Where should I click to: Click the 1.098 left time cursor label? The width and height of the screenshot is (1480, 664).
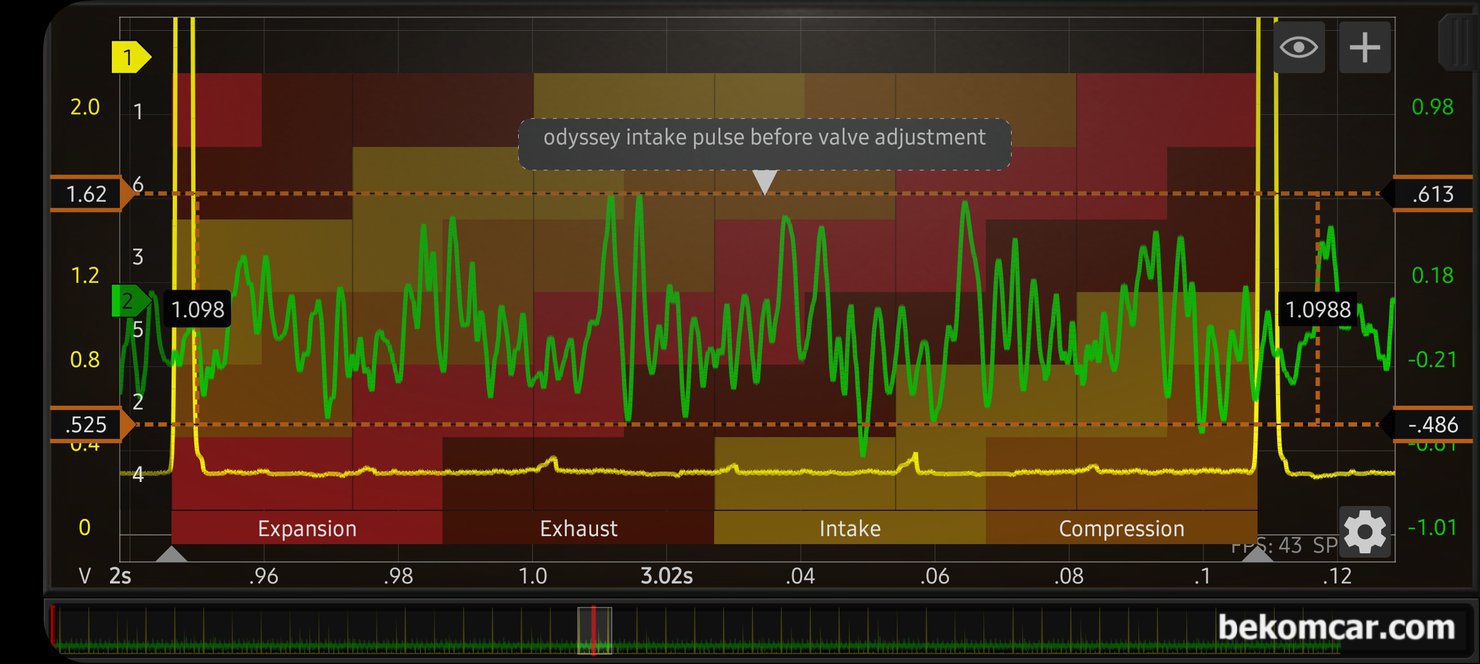[x=197, y=309]
